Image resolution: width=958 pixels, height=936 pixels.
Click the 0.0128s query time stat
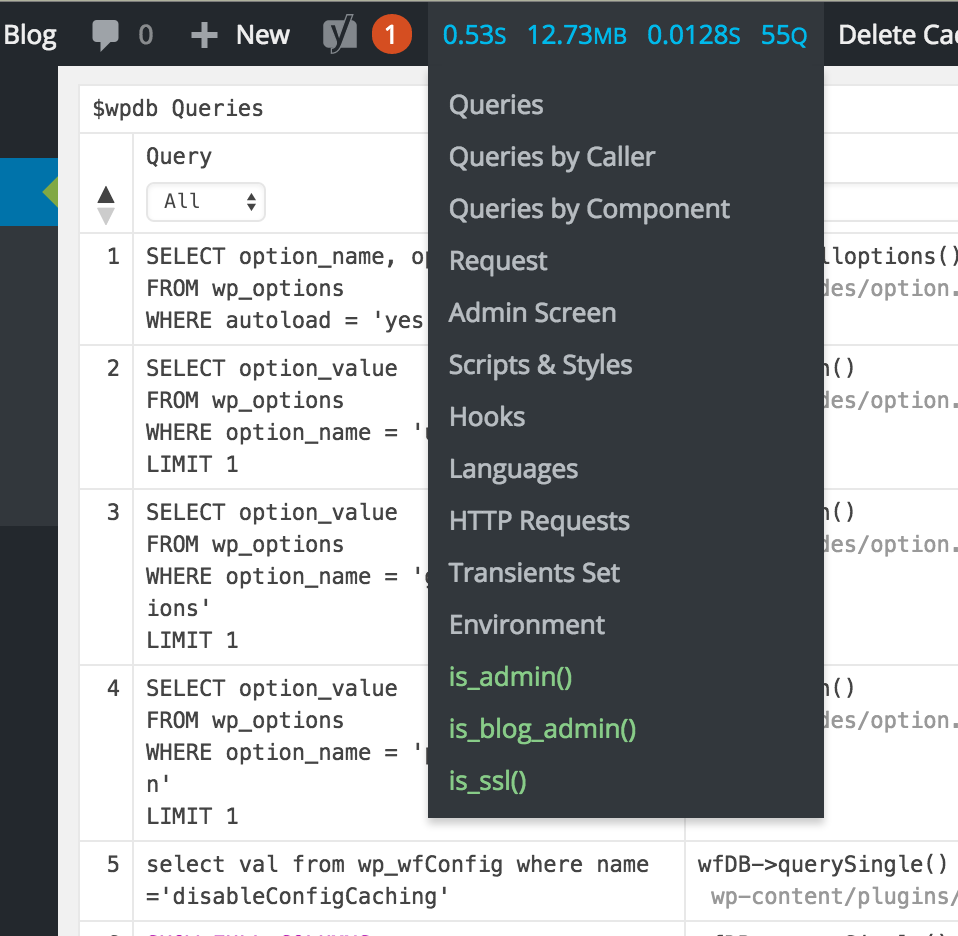coord(693,35)
